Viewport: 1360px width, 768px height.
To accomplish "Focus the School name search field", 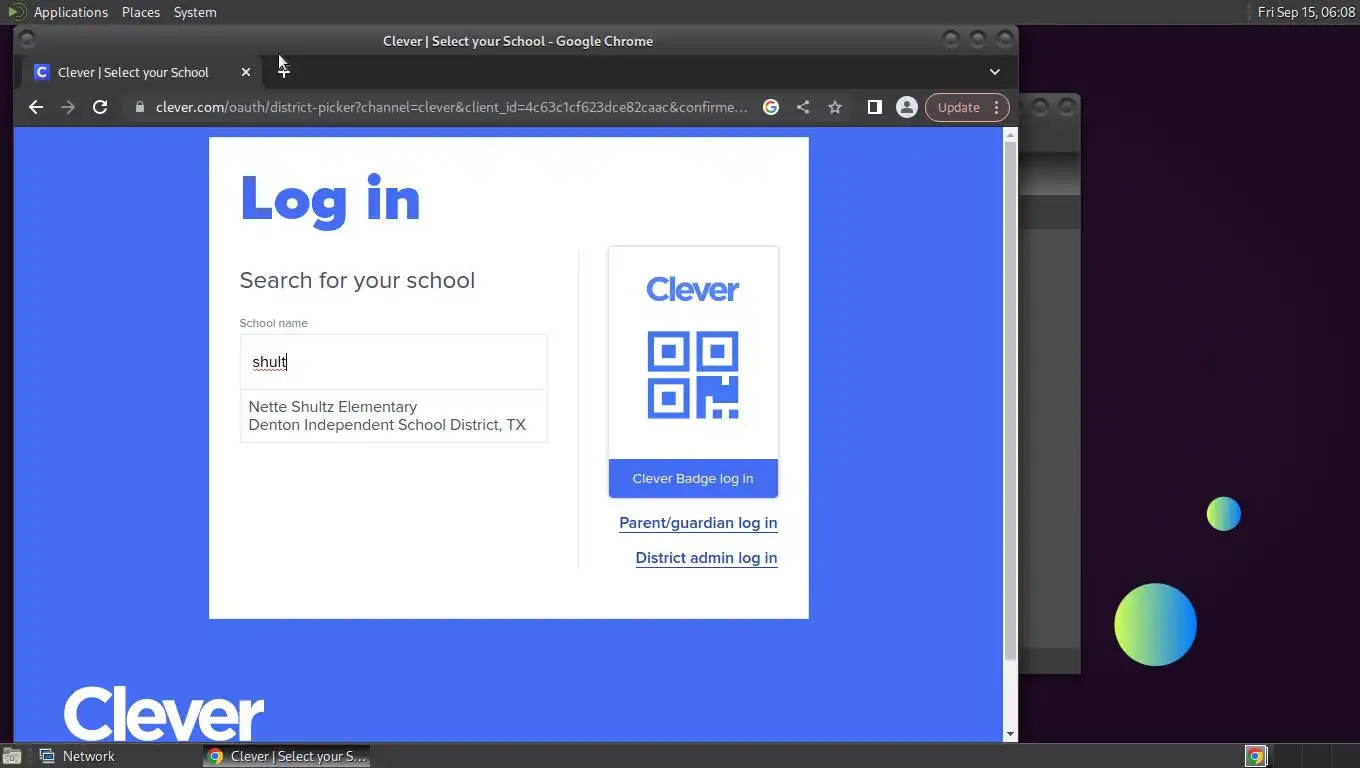I will (394, 362).
